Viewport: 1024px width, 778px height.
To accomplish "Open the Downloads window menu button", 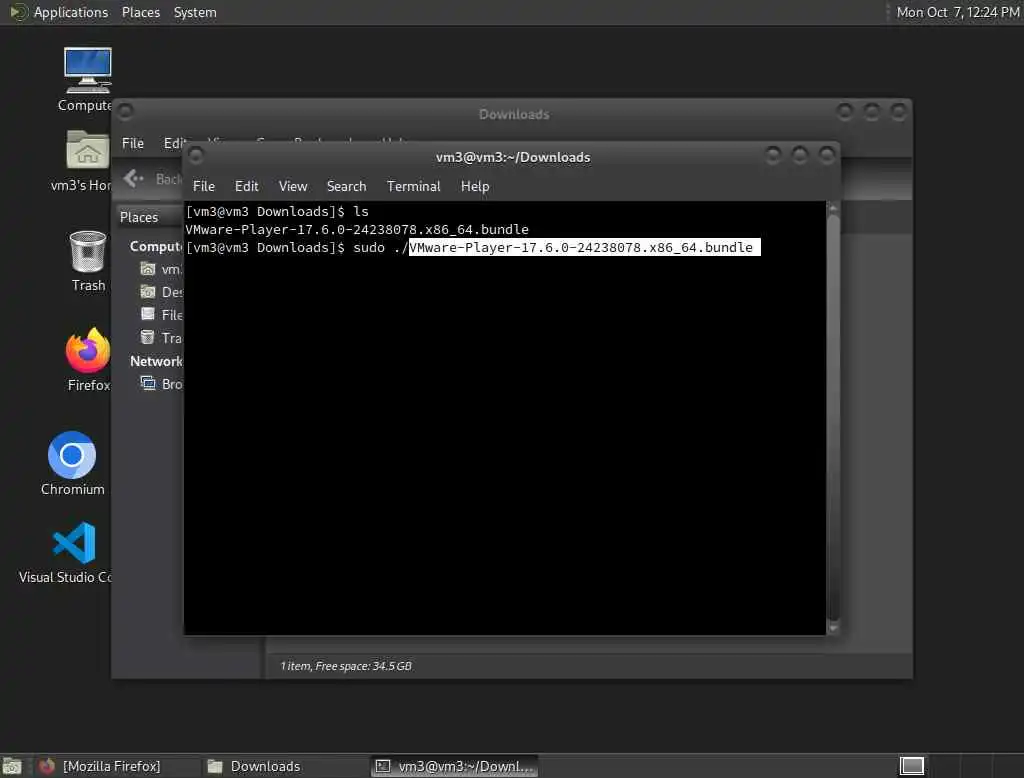I will tap(126, 112).
